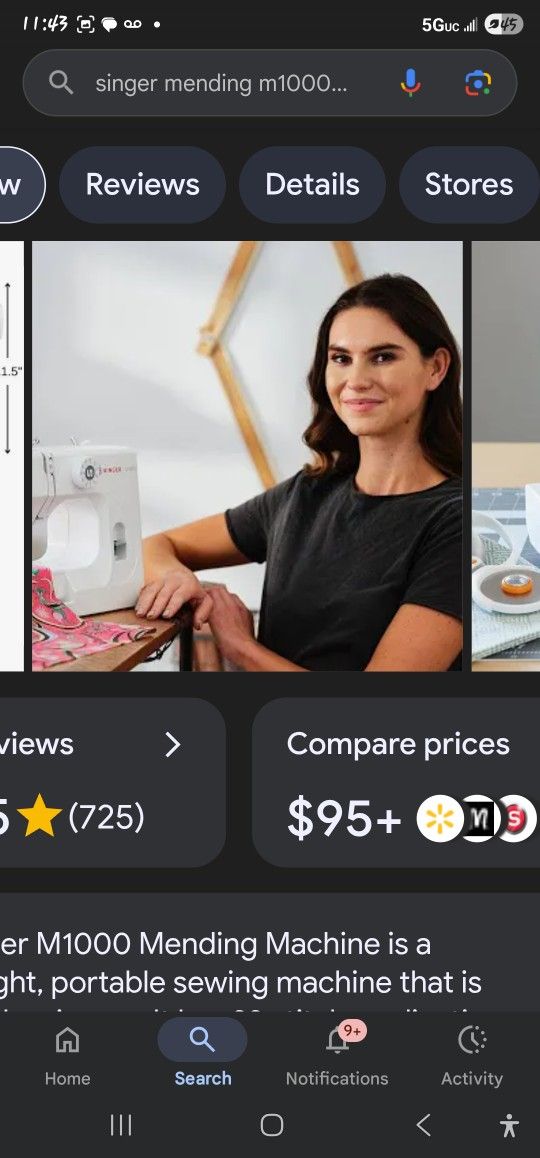Open Notifications with 9+ badge

[x=337, y=1054]
